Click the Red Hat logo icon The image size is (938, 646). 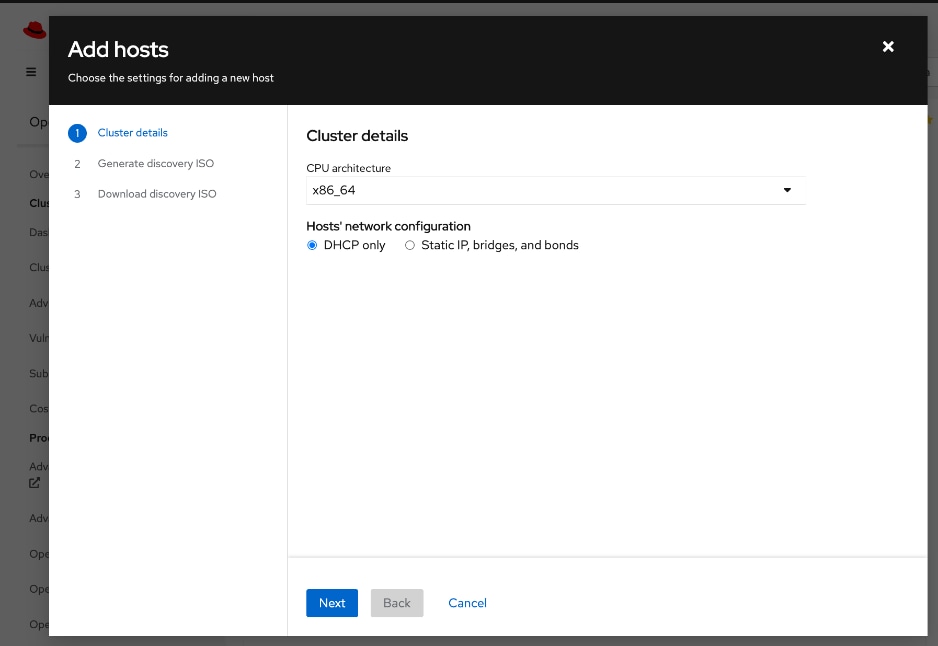(35, 29)
